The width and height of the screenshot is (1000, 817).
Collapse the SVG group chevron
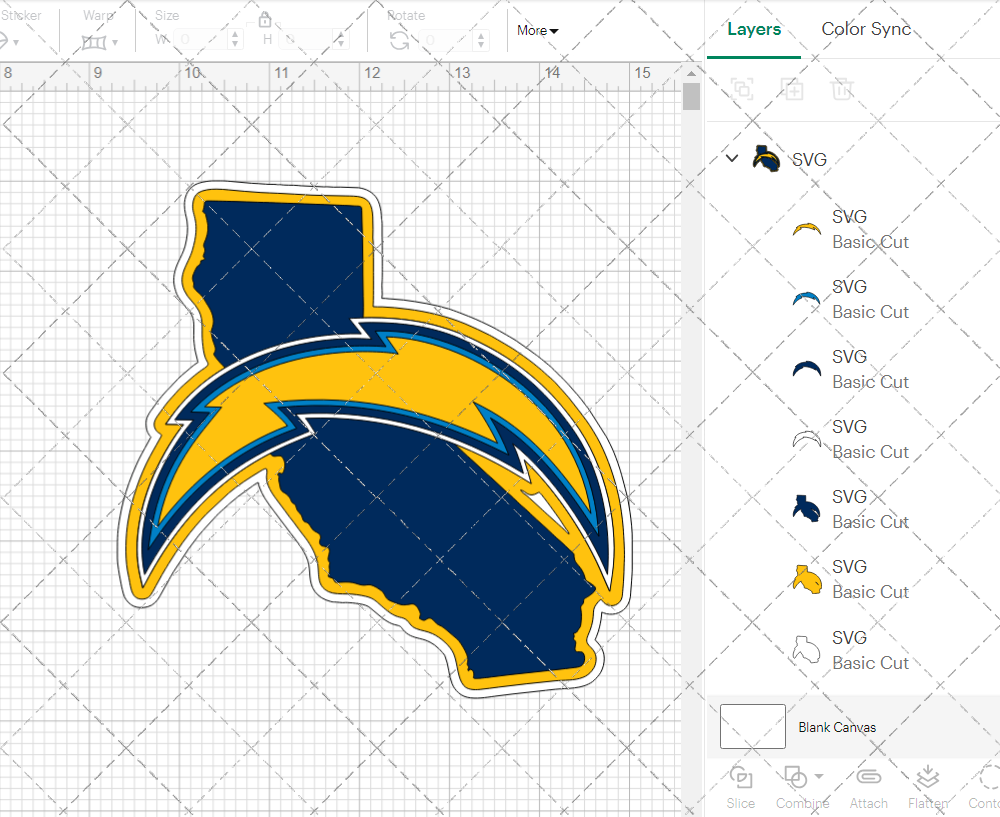pyautogui.click(x=732, y=158)
